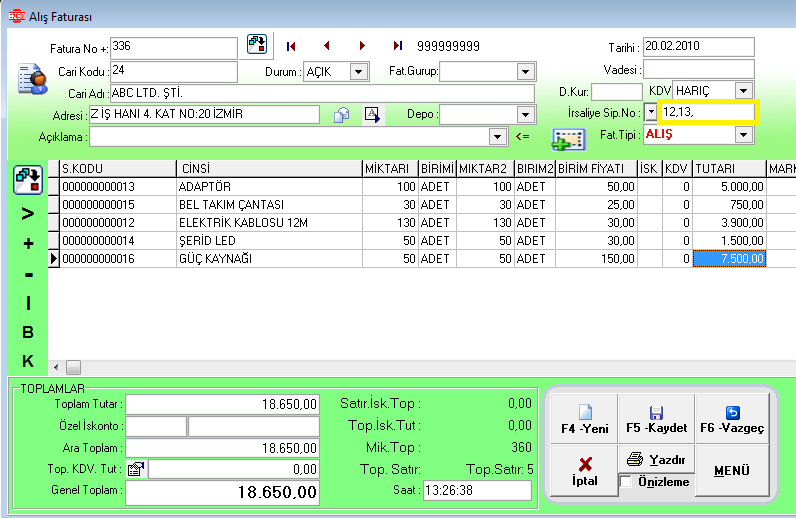Click the icon beside the Fatura No field

pyautogui.click(x=258, y=45)
